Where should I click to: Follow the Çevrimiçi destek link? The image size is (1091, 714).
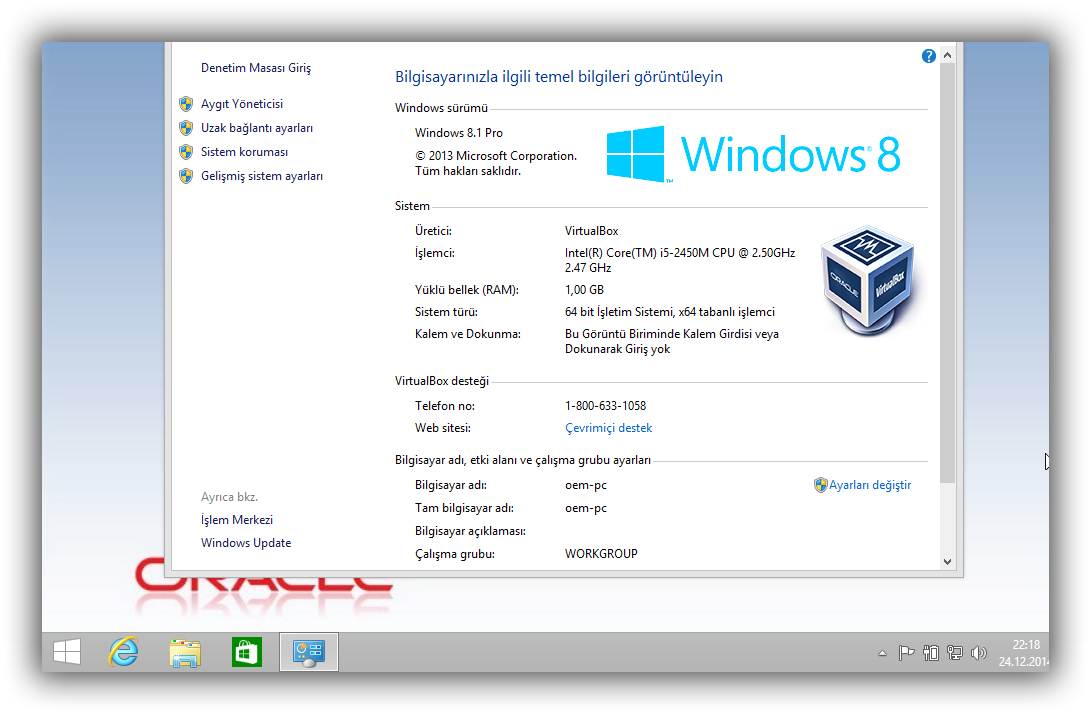pos(608,428)
